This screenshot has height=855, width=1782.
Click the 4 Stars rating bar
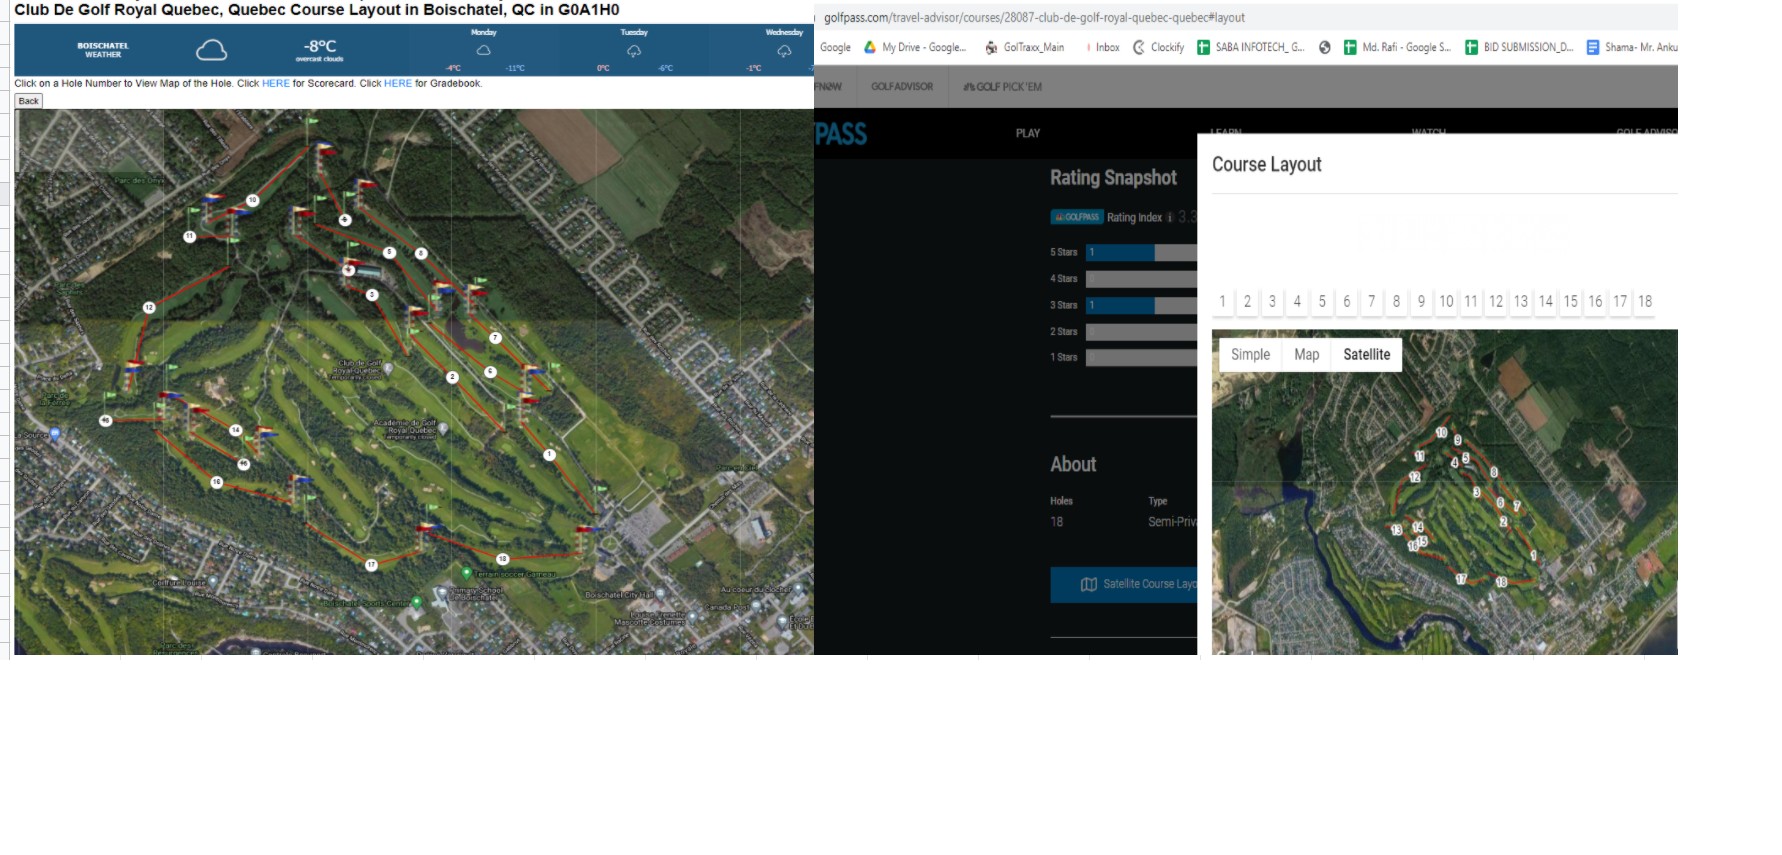[1141, 279]
